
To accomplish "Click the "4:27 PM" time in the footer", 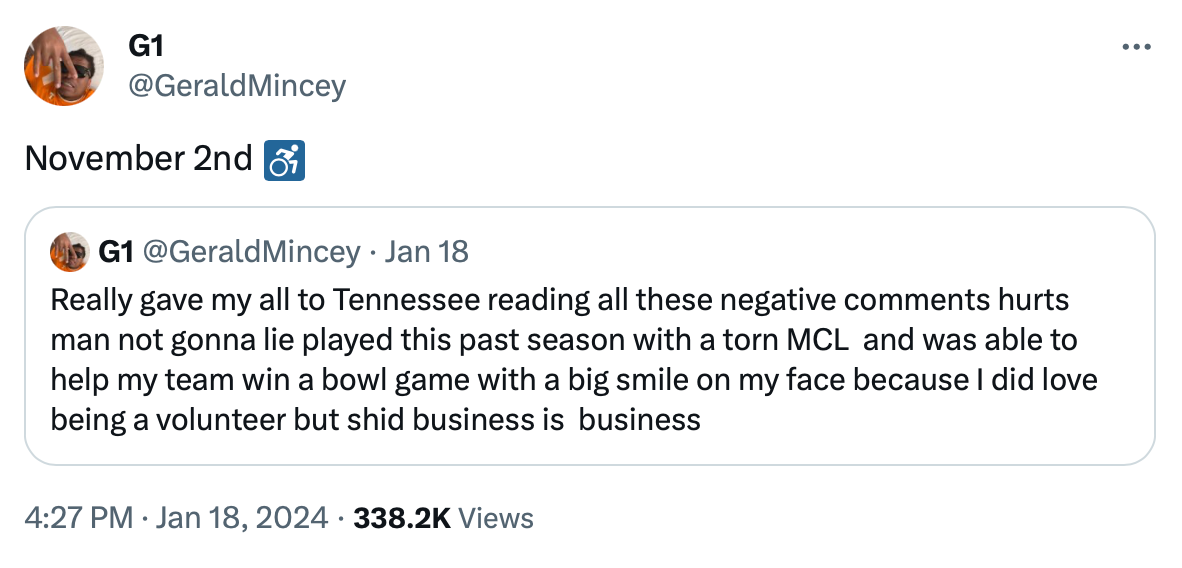I will (78, 518).
